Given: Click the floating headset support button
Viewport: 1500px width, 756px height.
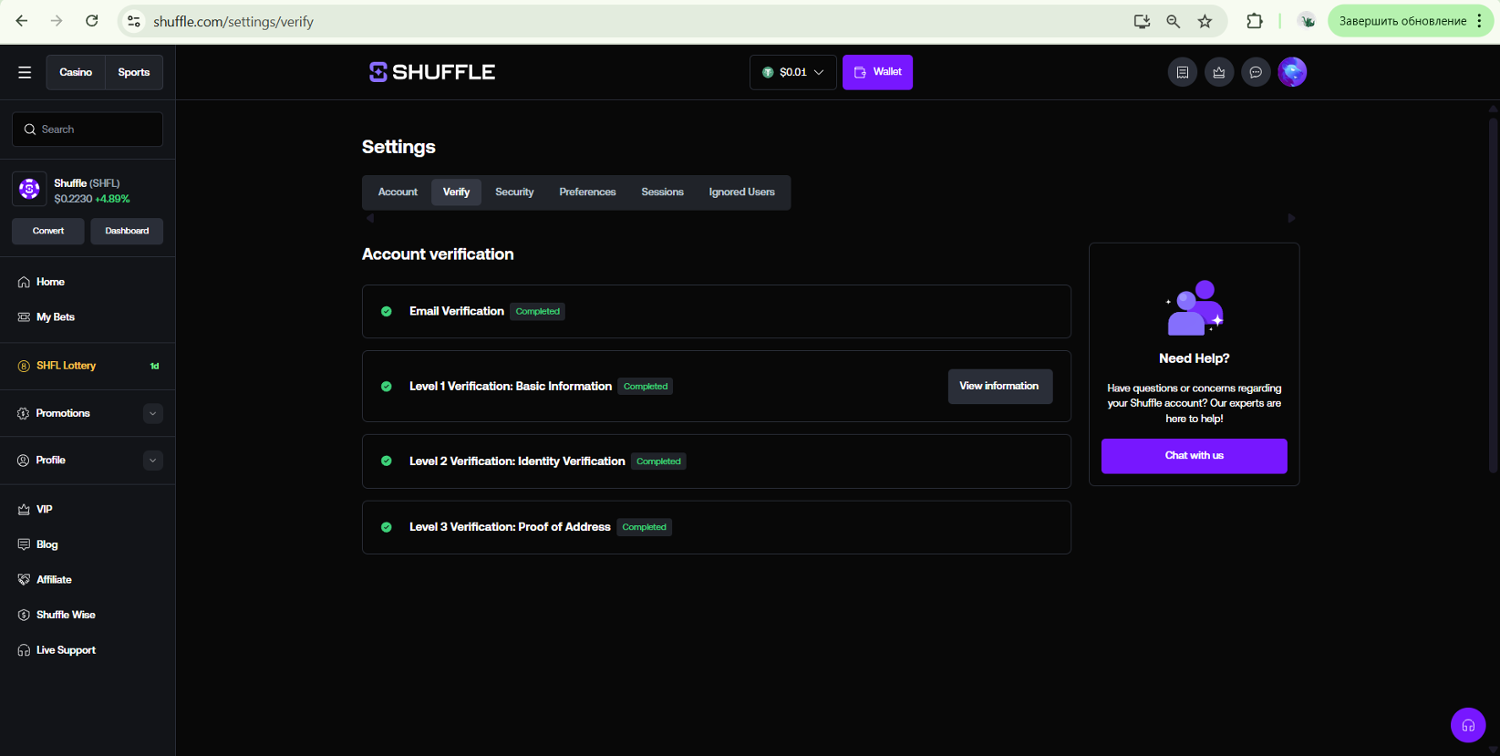Looking at the screenshot, I should click(1468, 725).
